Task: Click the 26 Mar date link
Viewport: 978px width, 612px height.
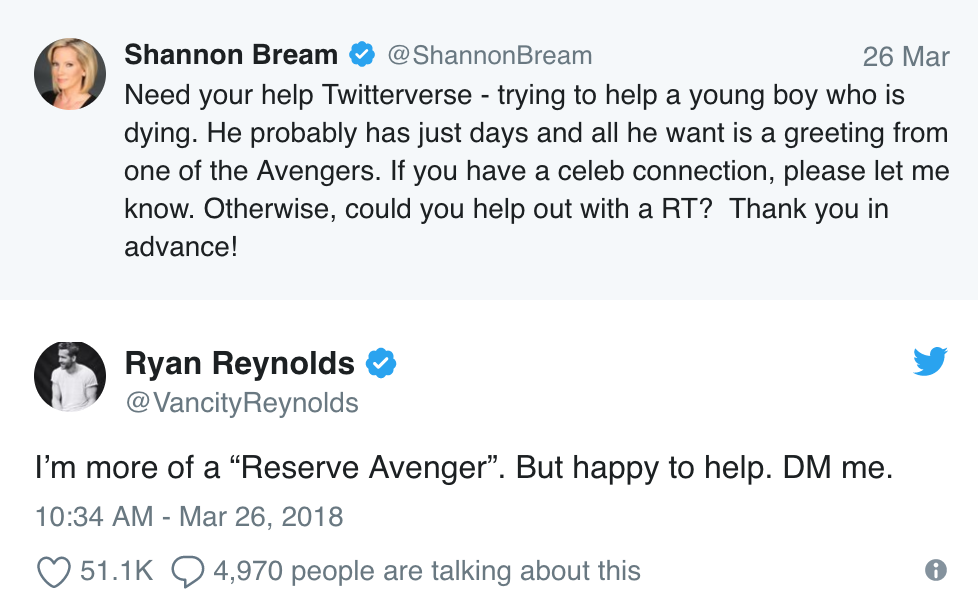Action: click(905, 56)
